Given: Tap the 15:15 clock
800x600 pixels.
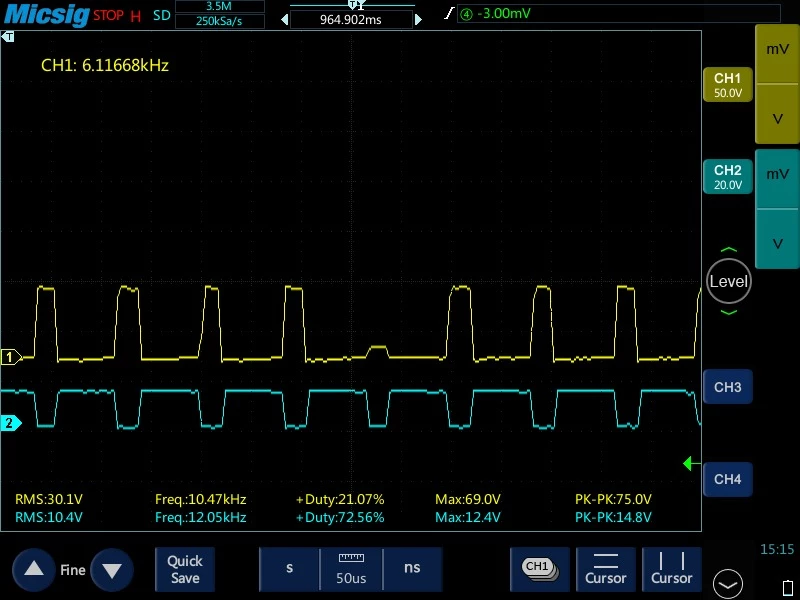Looking at the screenshot, I should pyautogui.click(x=777, y=549).
